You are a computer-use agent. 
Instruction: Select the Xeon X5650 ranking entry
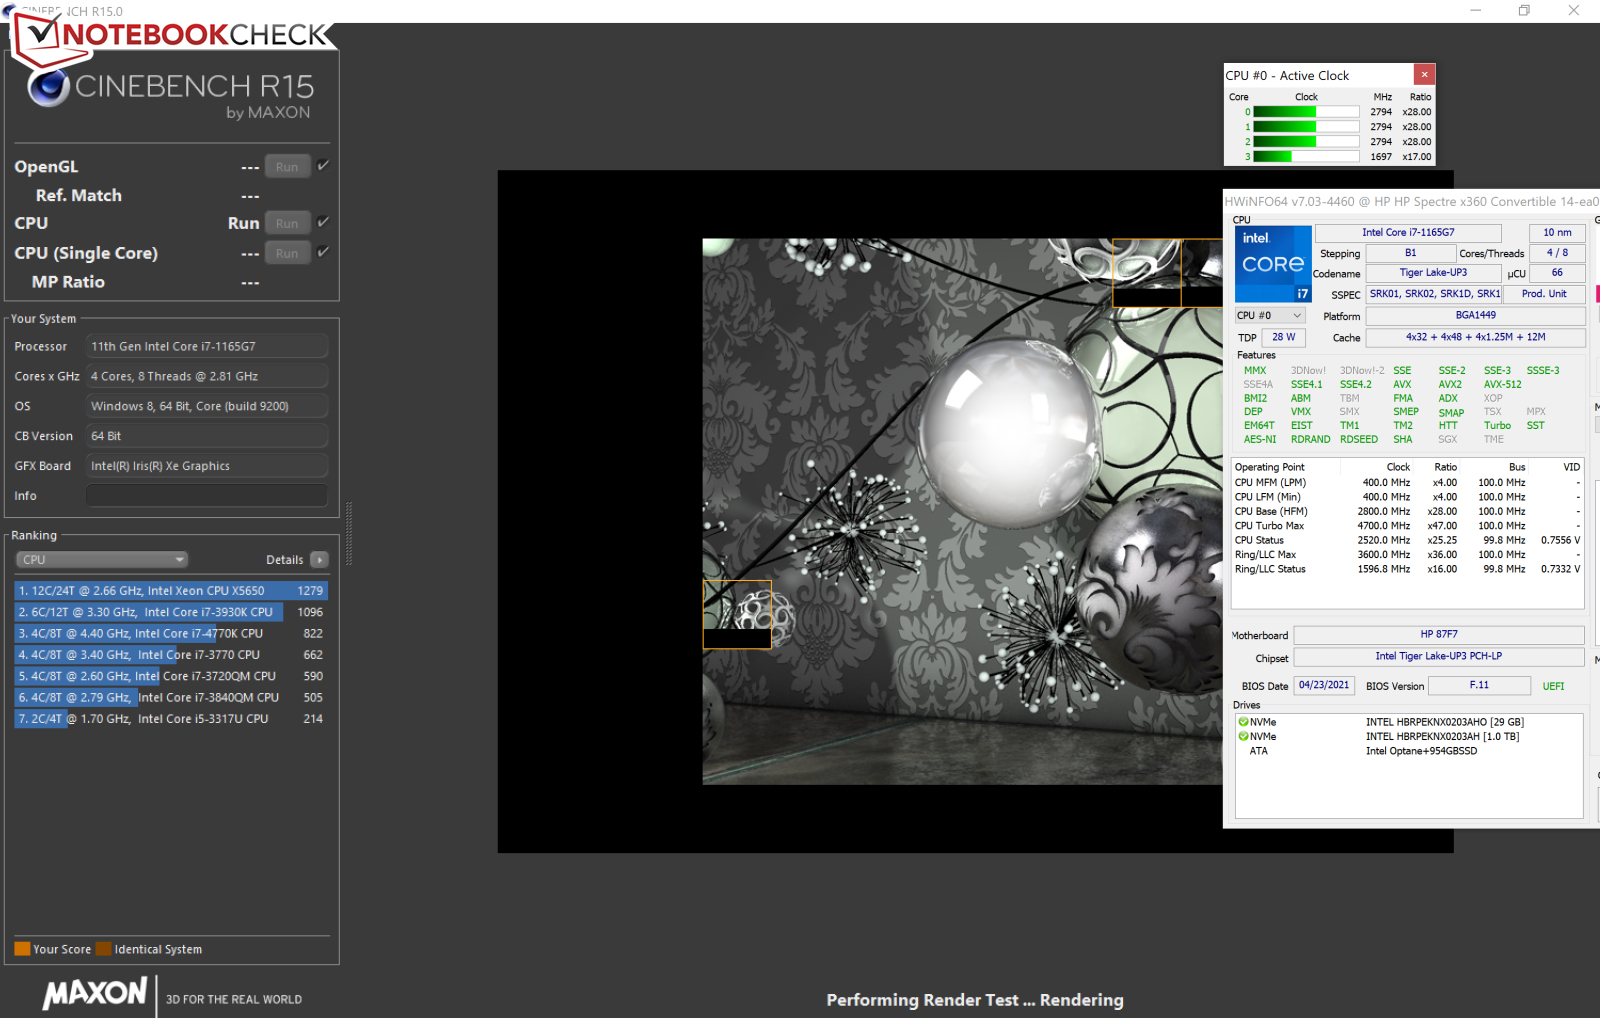pos(170,591)
